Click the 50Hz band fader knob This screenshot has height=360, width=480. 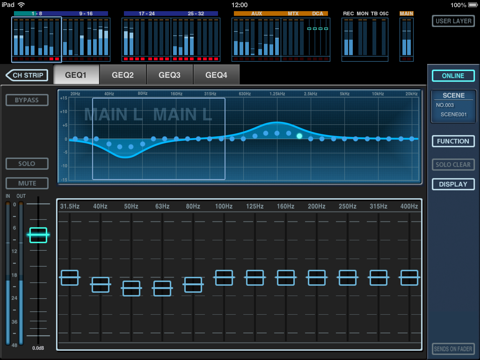131,288
